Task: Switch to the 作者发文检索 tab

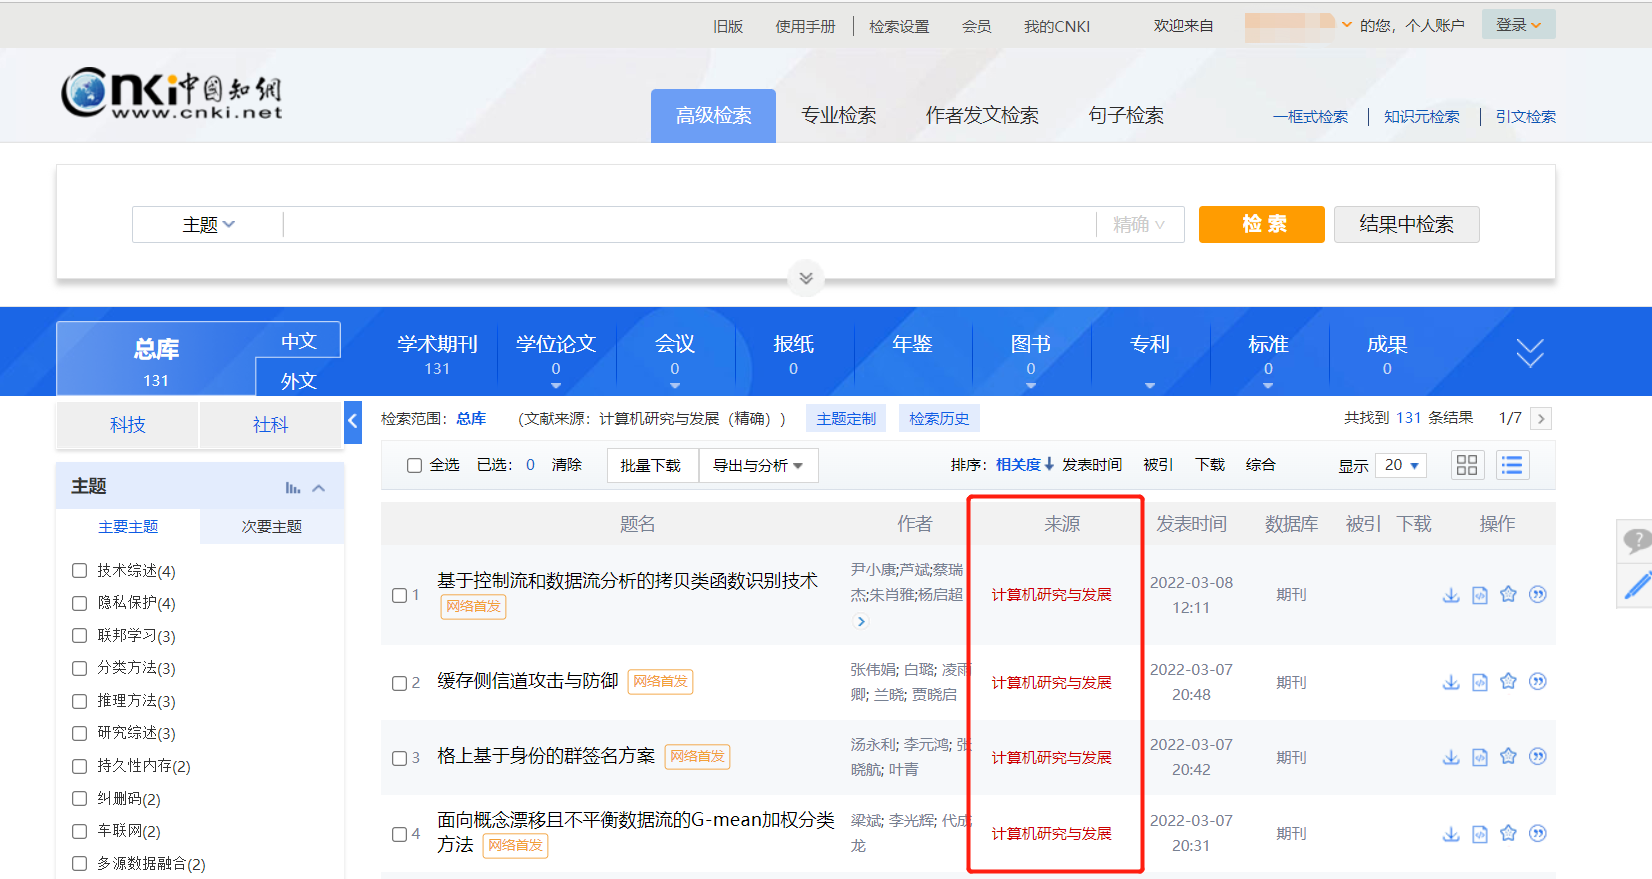Action: [x=982, y=116]
